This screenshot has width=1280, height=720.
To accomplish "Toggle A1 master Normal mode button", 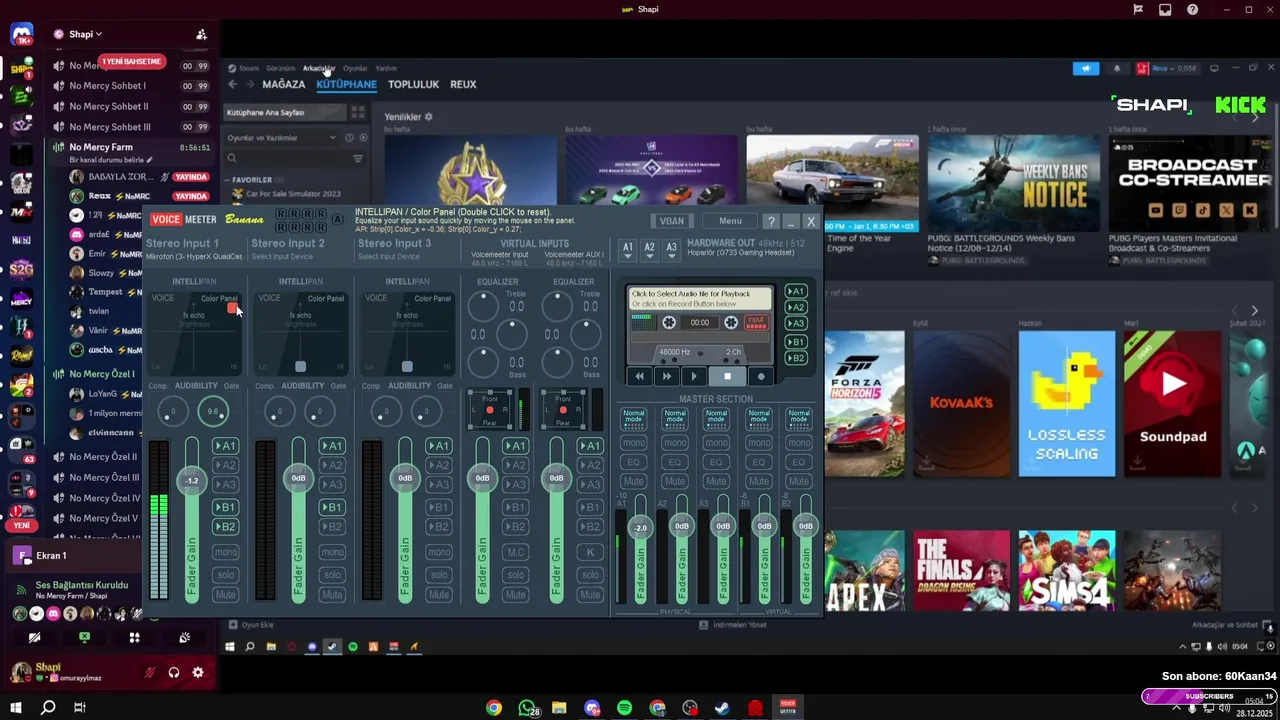I will (x=634, y=417).
